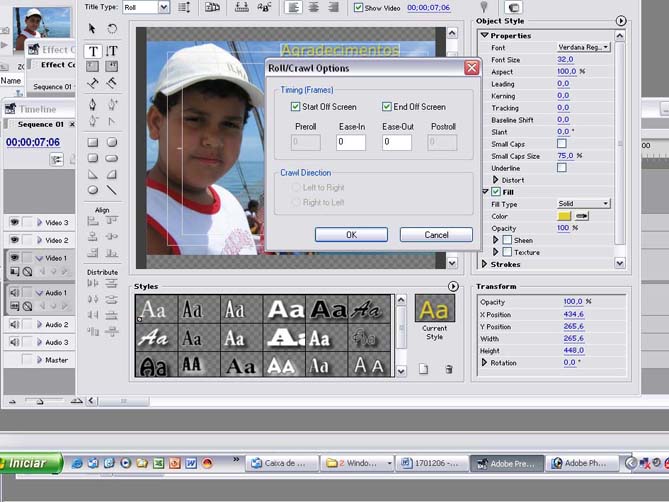
Task: Delete style using trash icon
Action: pyautogui.click(x=448, y=369)
